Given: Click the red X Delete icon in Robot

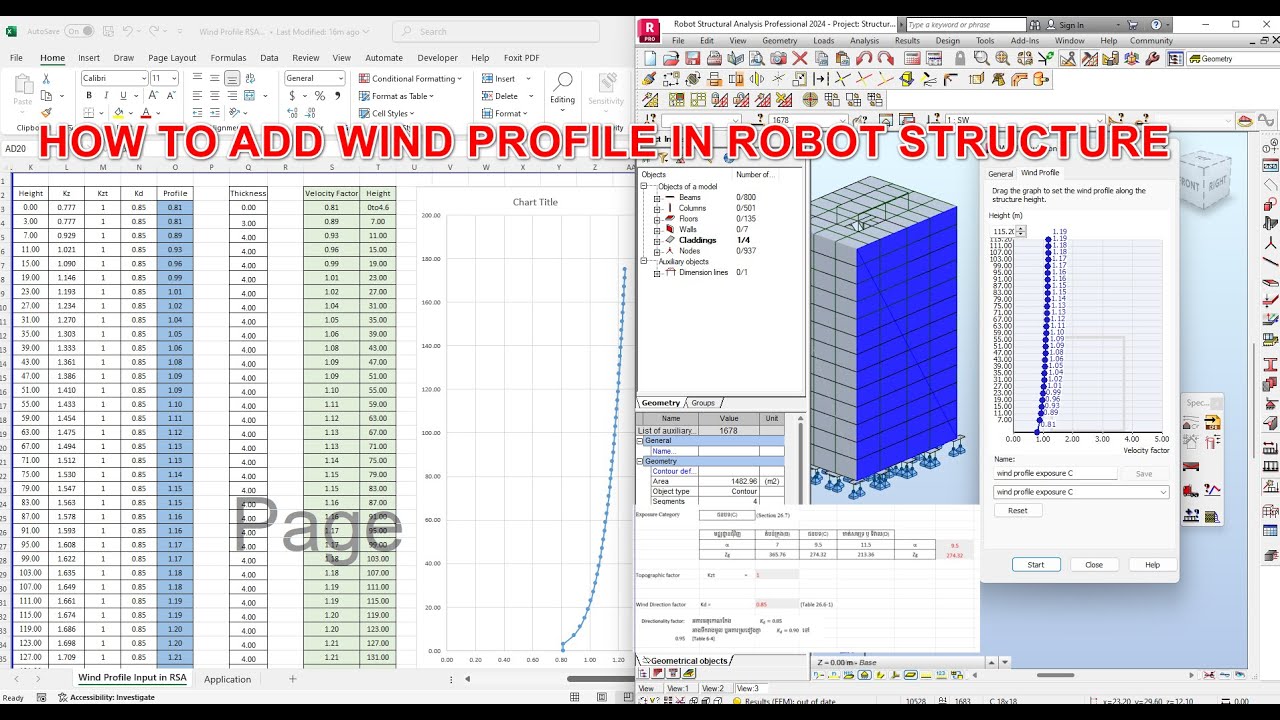Looking at the screenshot, I should pos(800,58).
